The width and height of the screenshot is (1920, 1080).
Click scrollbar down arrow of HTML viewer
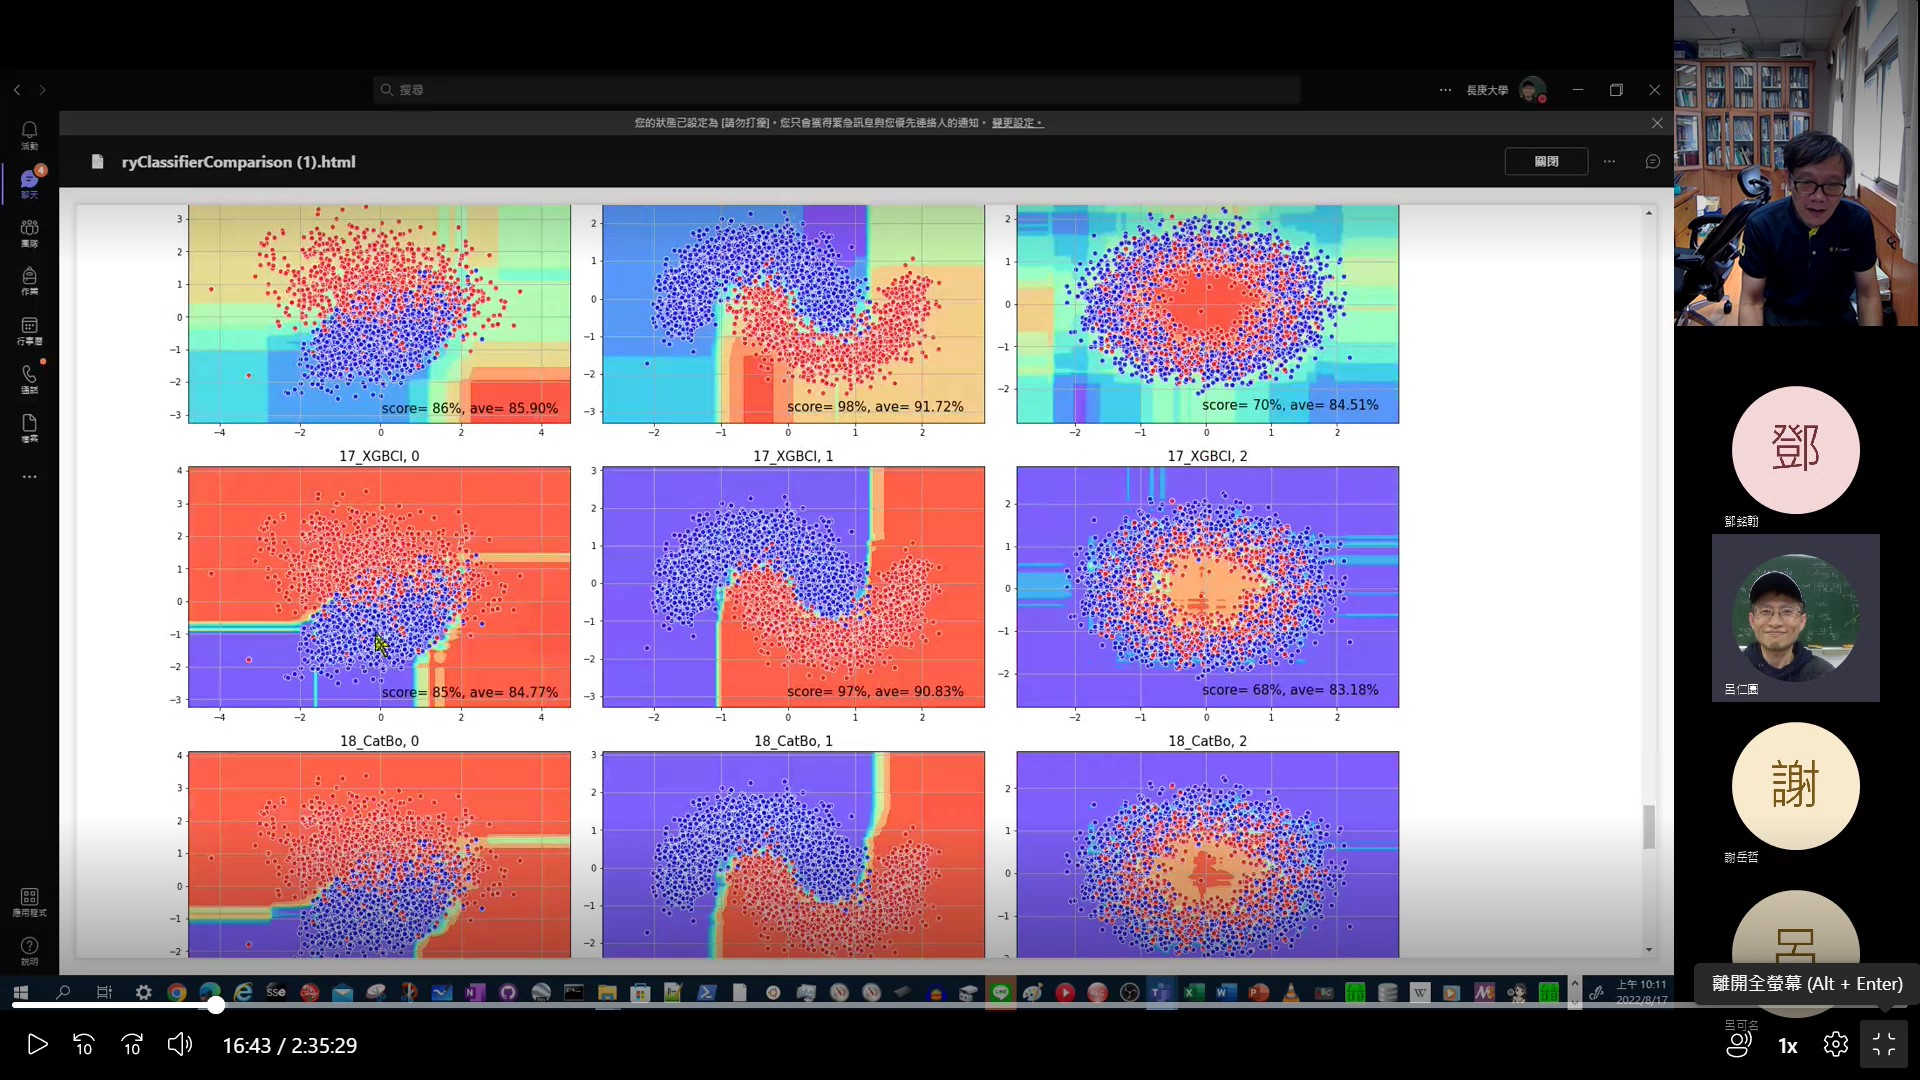1649,950
